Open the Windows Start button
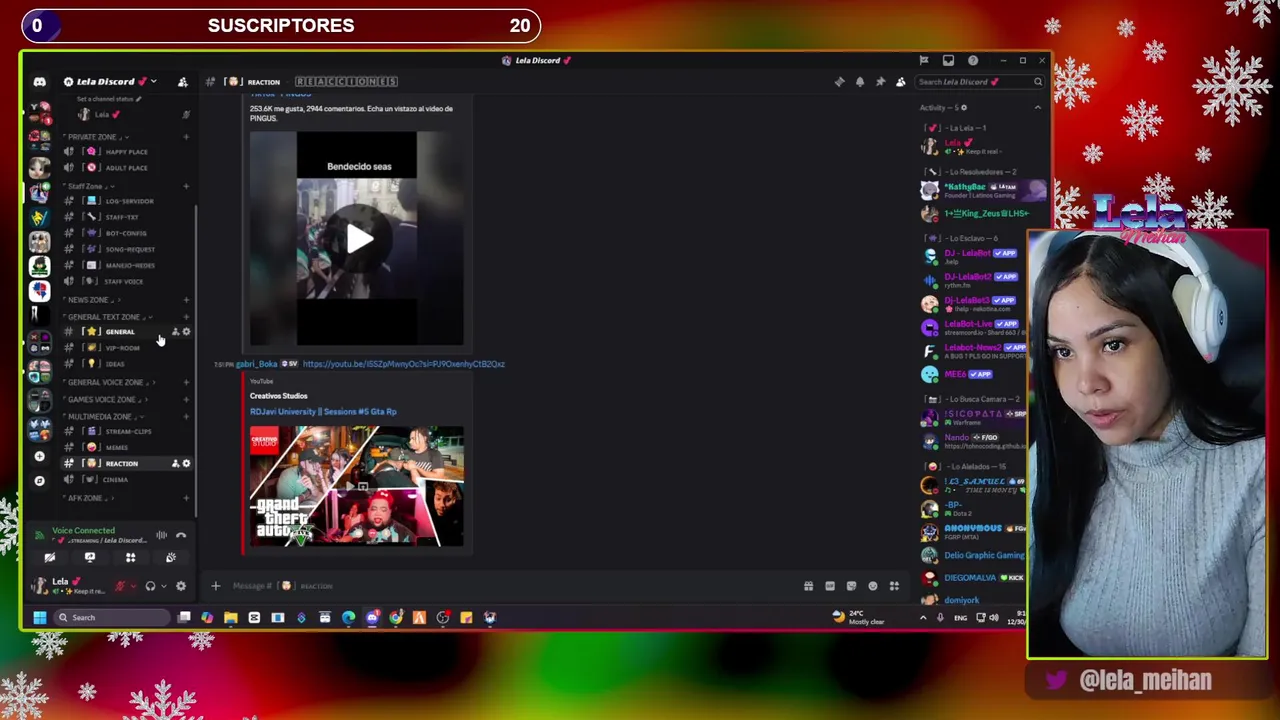Image resolution: width=1280 pixels, height=720 pixels. pyautogui.click(x=40, y=618)
